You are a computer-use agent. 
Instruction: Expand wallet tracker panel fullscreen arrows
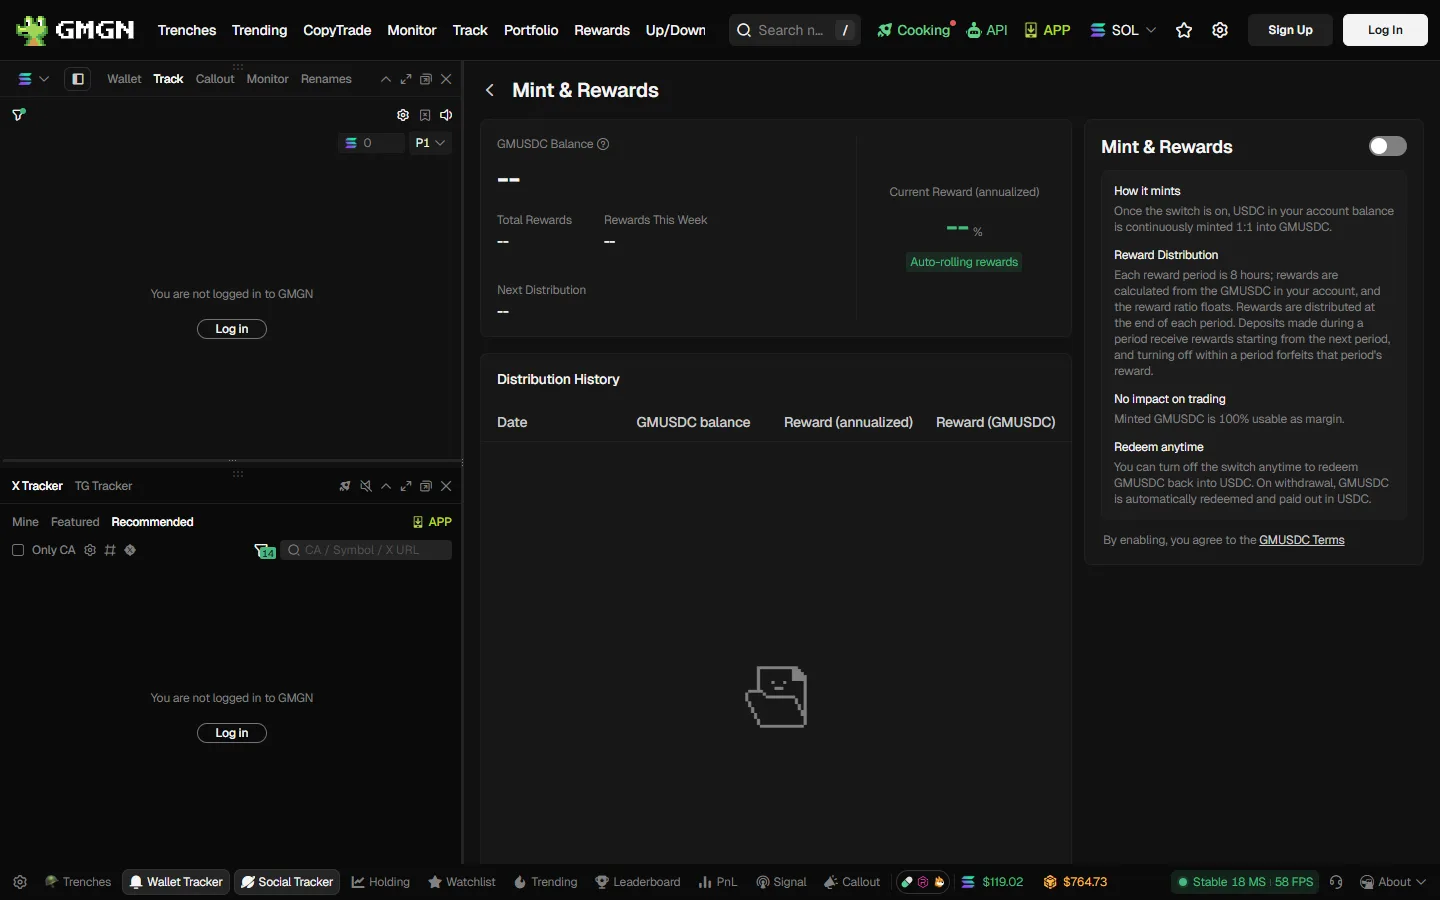tap(406, 79)
